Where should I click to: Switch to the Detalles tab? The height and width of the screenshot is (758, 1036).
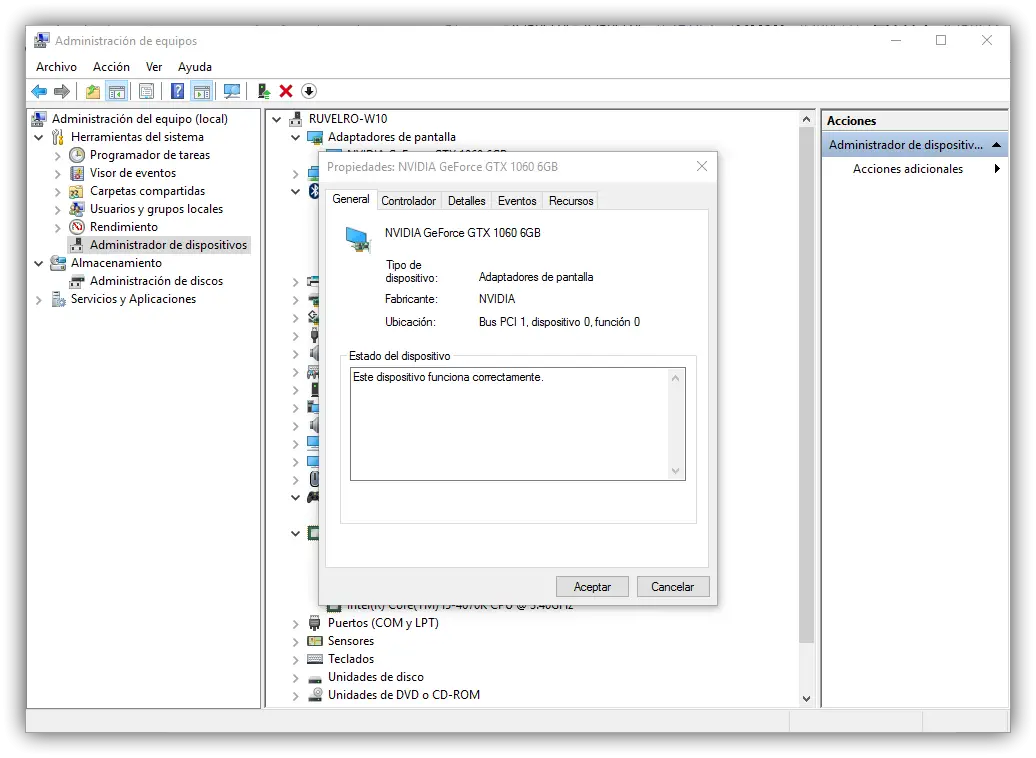[x=466, y=201]
